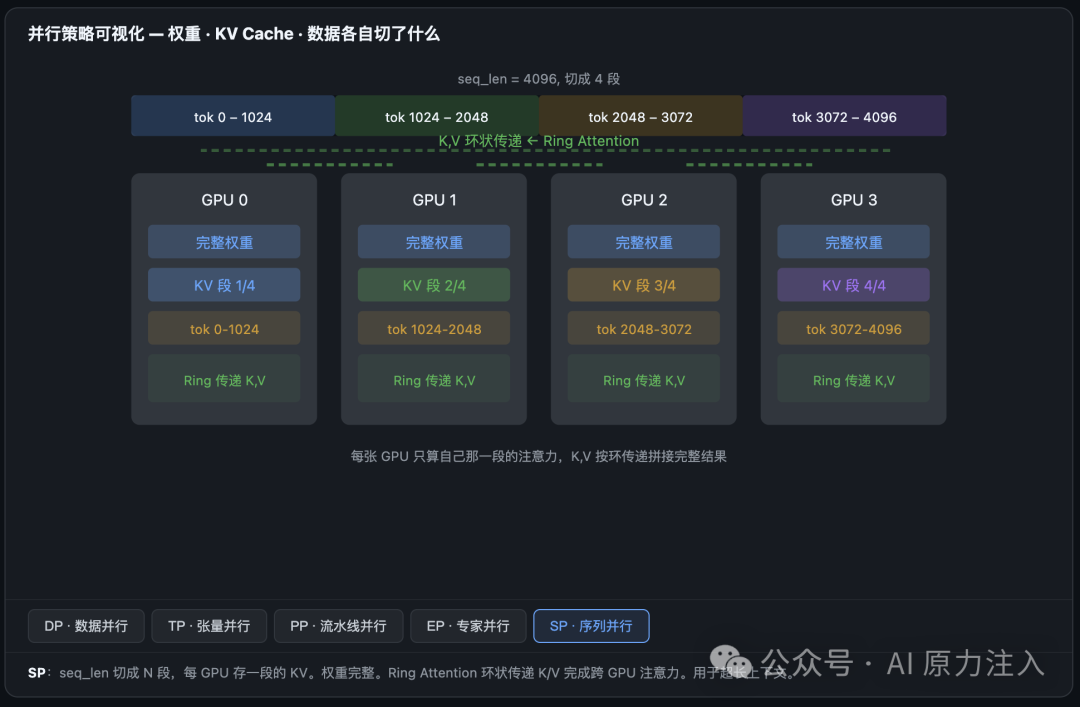1080x707 pixels.
Task: Click 完整权重 block in GPU 0
Action: (x=225, y=242)
